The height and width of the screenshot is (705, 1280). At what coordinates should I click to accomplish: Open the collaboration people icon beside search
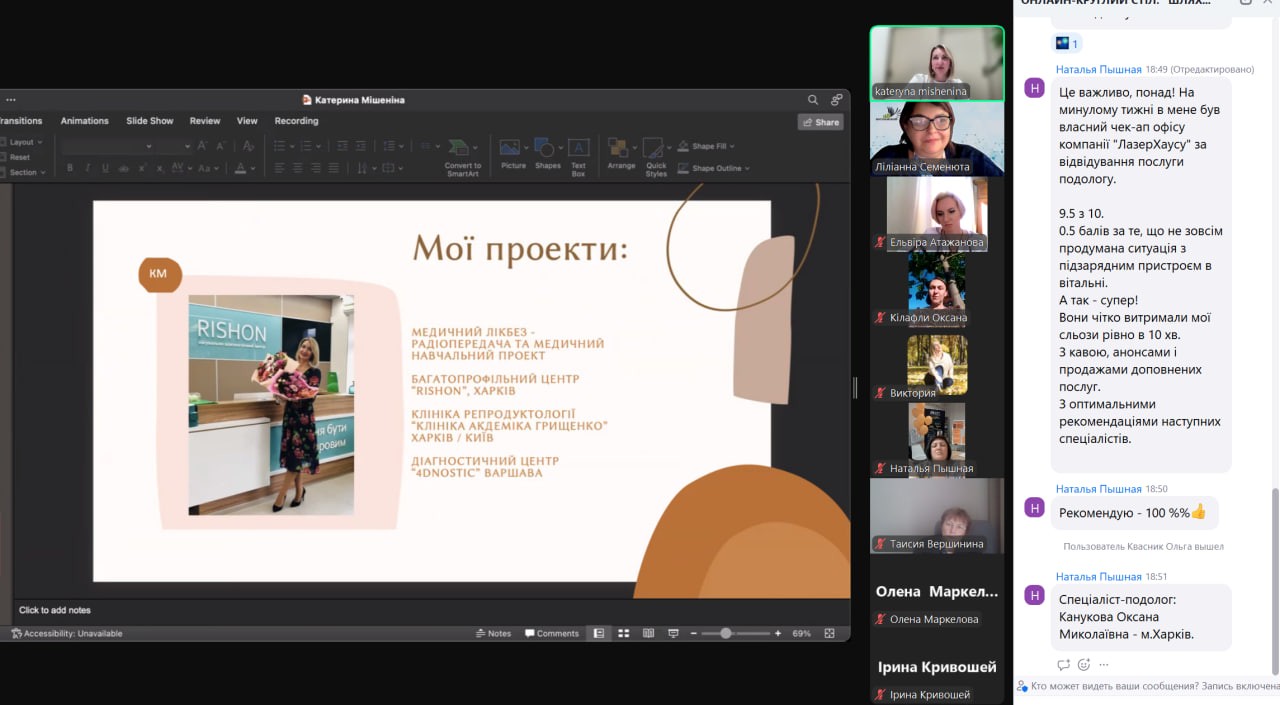click(x=837, y=100)
